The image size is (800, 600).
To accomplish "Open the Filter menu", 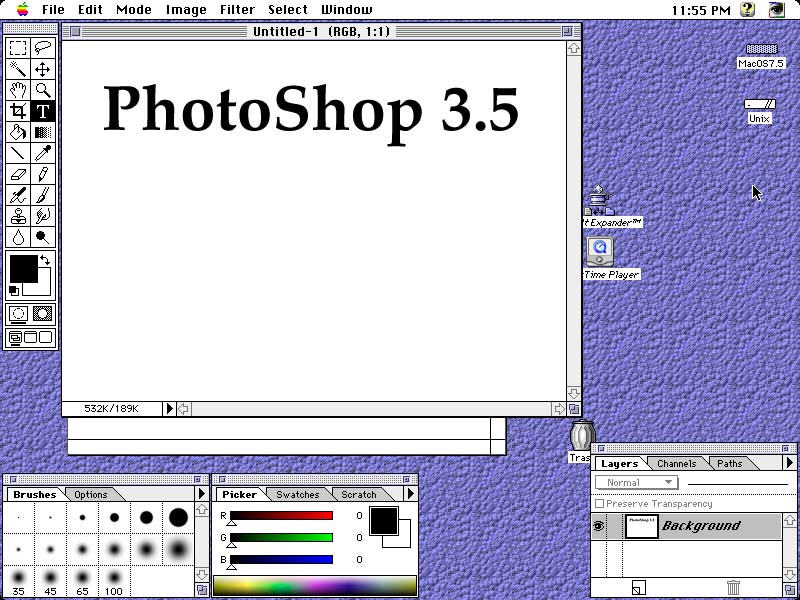I will coord(237,10).
